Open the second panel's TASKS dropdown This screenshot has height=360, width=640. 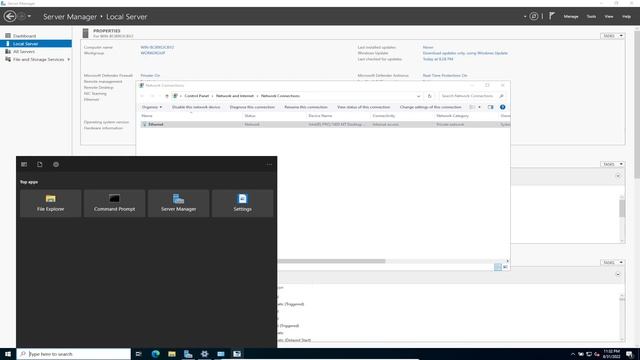(612, 164)
